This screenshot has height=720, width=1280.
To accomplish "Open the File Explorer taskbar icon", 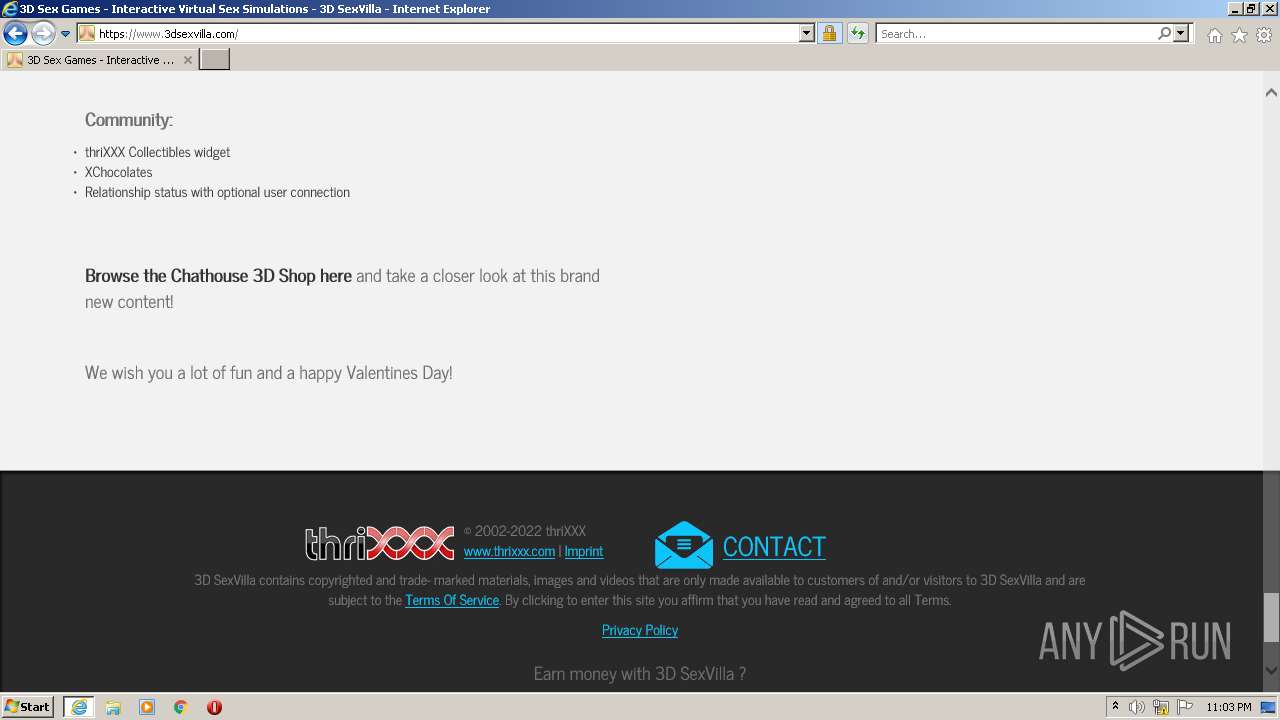I will tap(113, 707).
